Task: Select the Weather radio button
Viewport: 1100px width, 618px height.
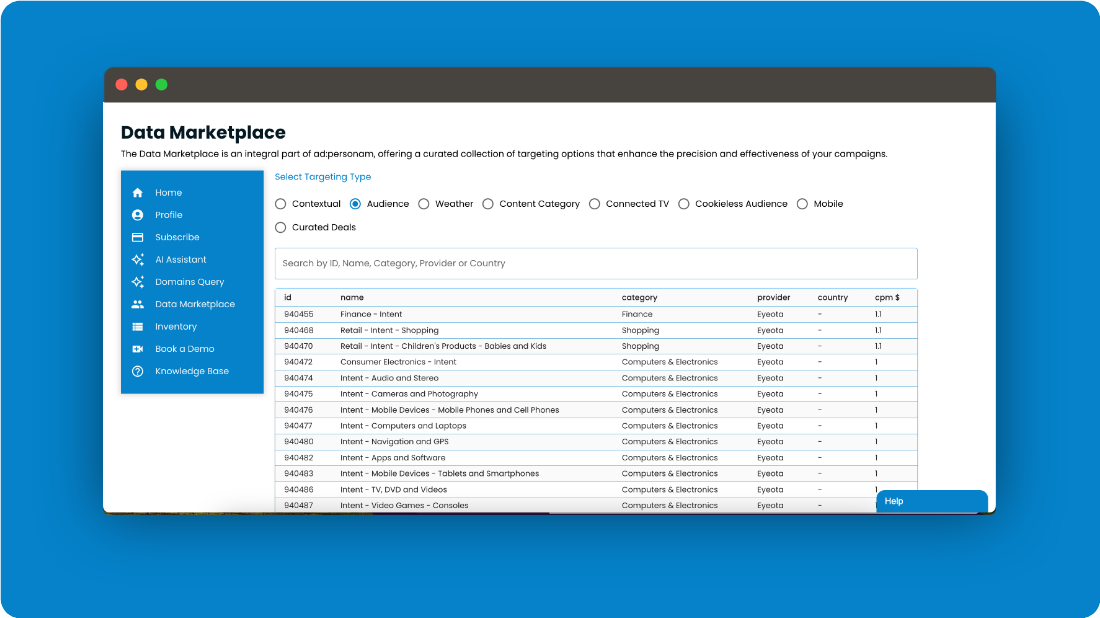Action: 424,204
